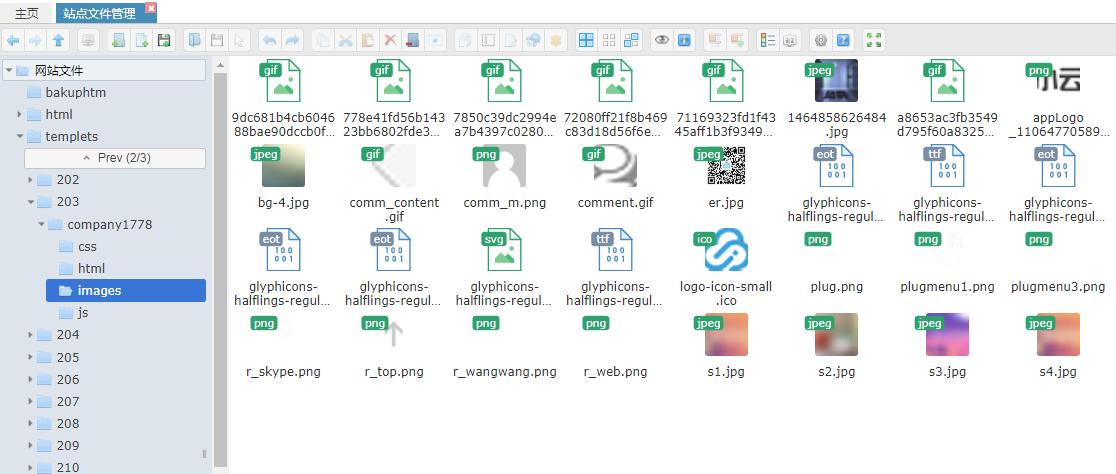Image resolution: width=1116 pixels, height=474 pixels.
Task: Go up to the parent folder
Action: 58,41
